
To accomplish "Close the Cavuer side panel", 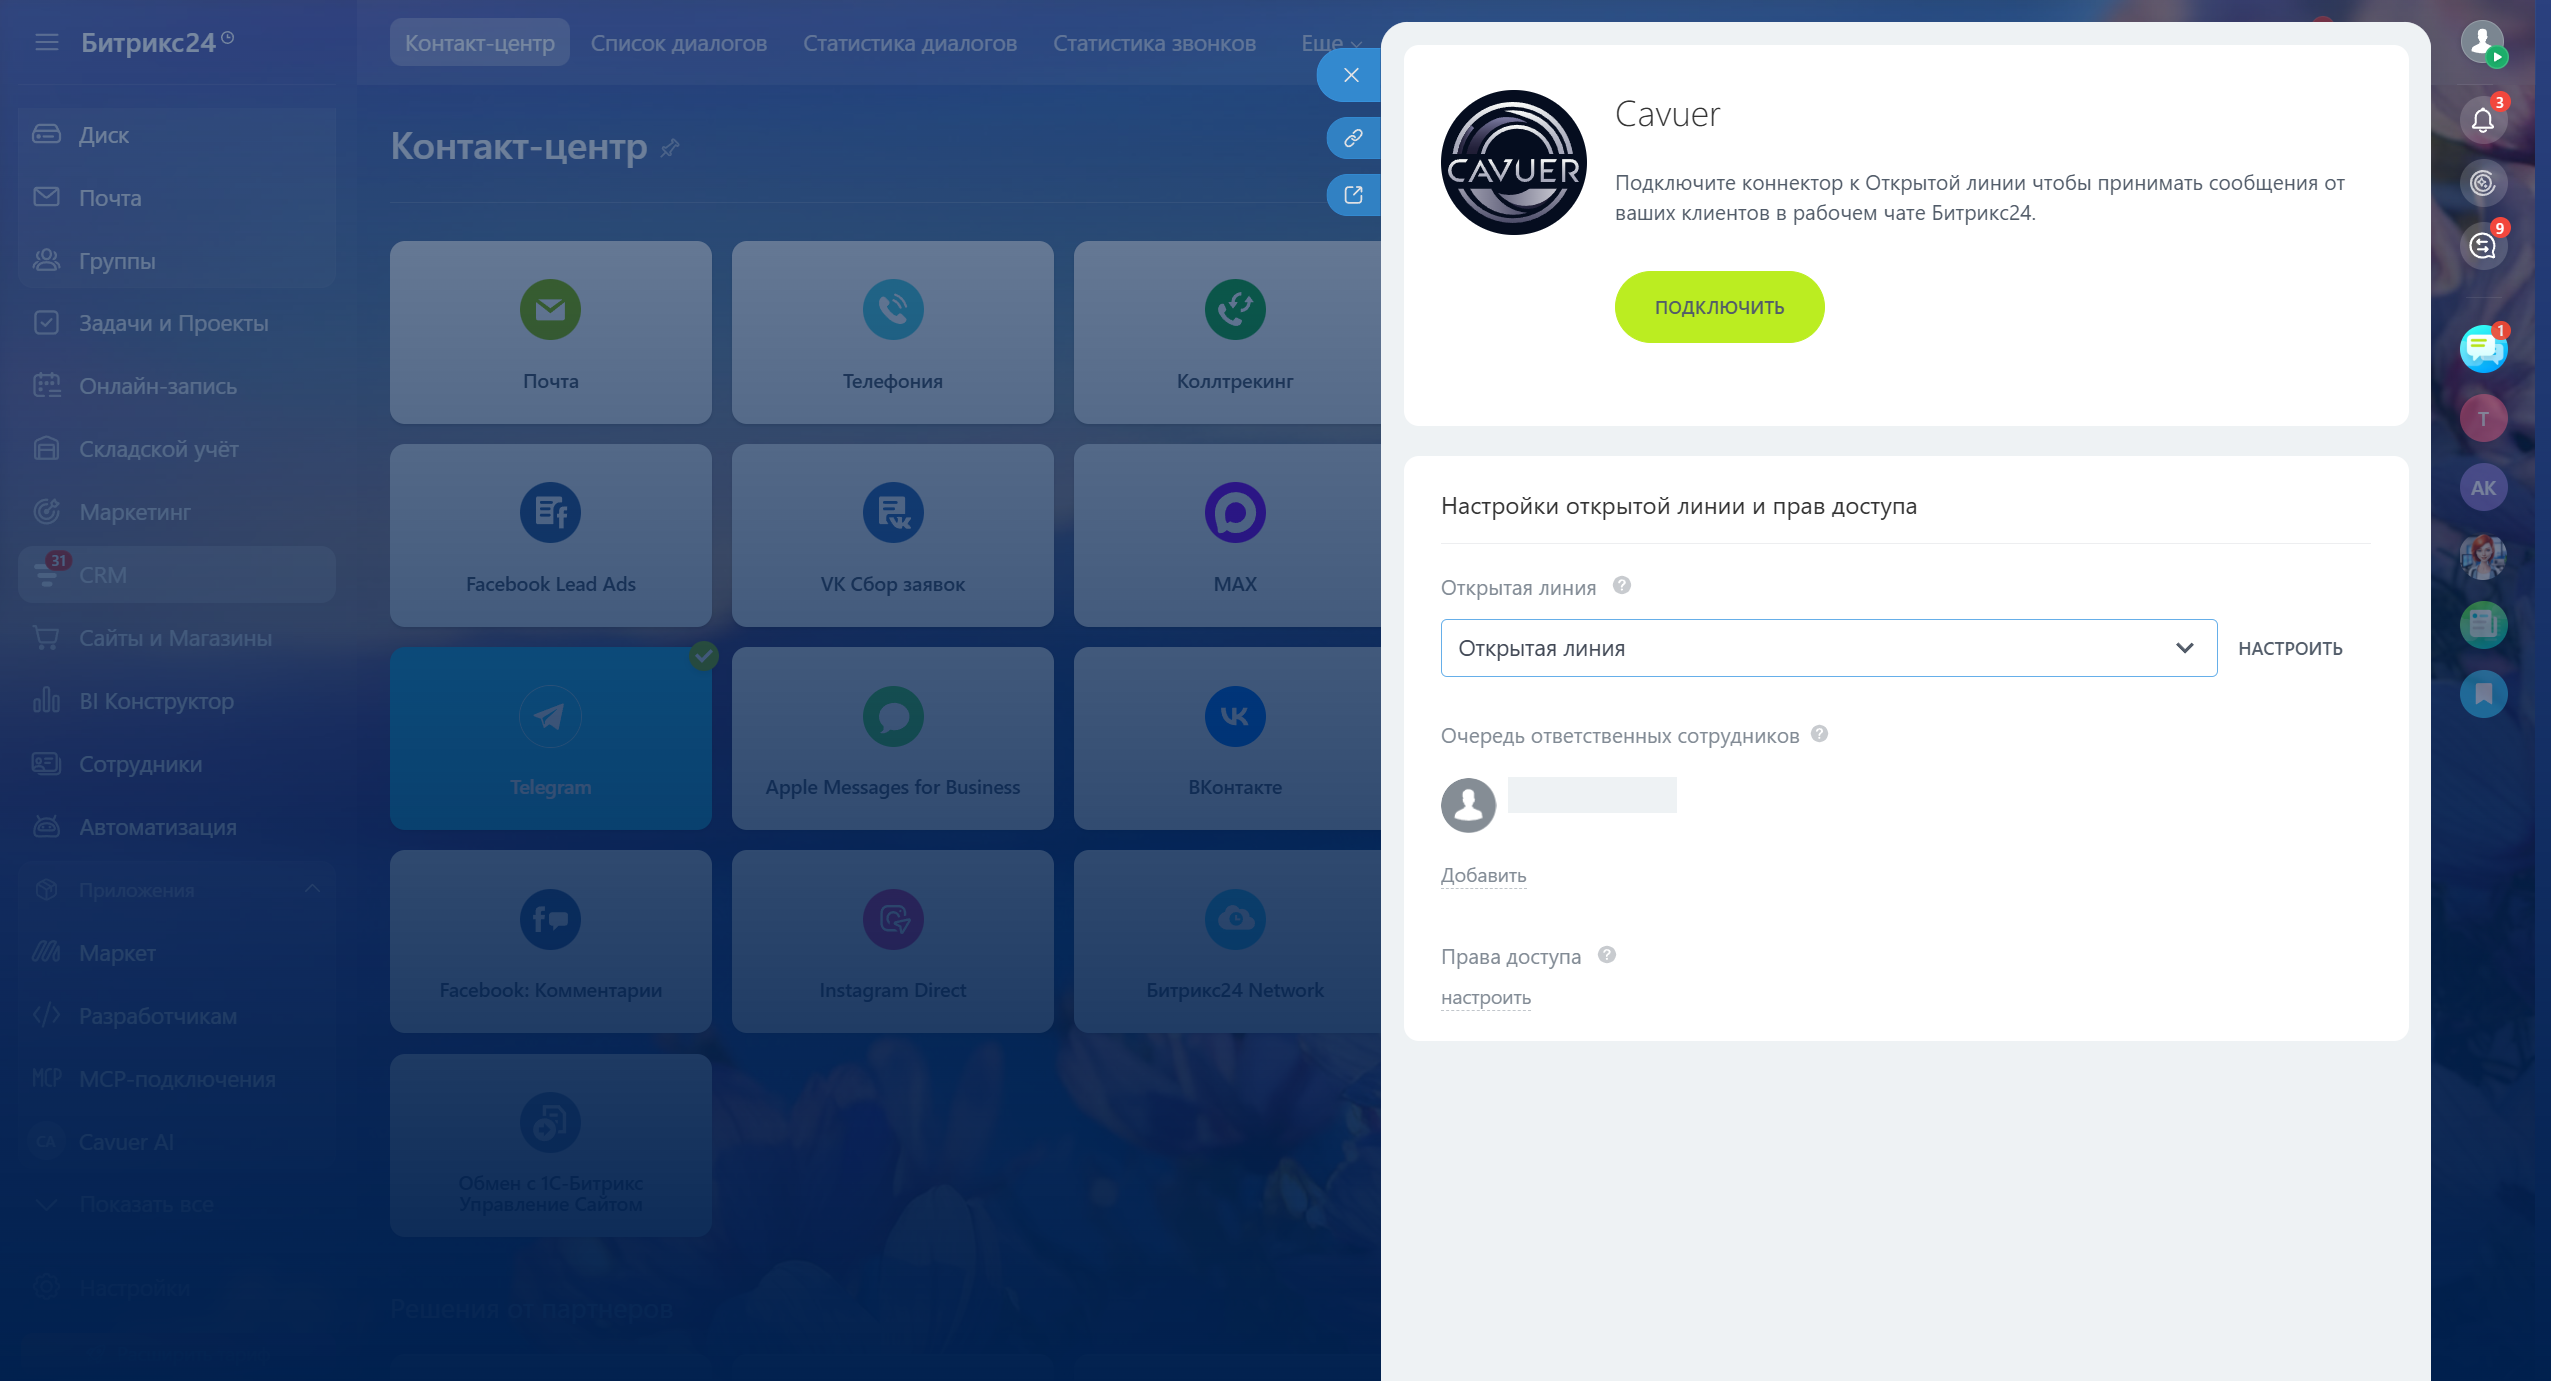I will (1351, 75).
